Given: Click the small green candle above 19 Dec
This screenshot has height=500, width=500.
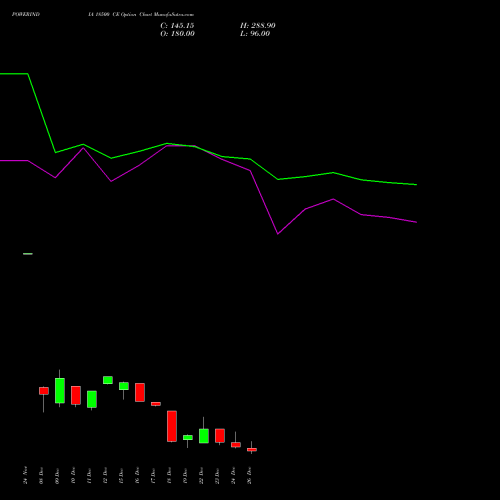Looking at the screenshot, I should (188, 437).
